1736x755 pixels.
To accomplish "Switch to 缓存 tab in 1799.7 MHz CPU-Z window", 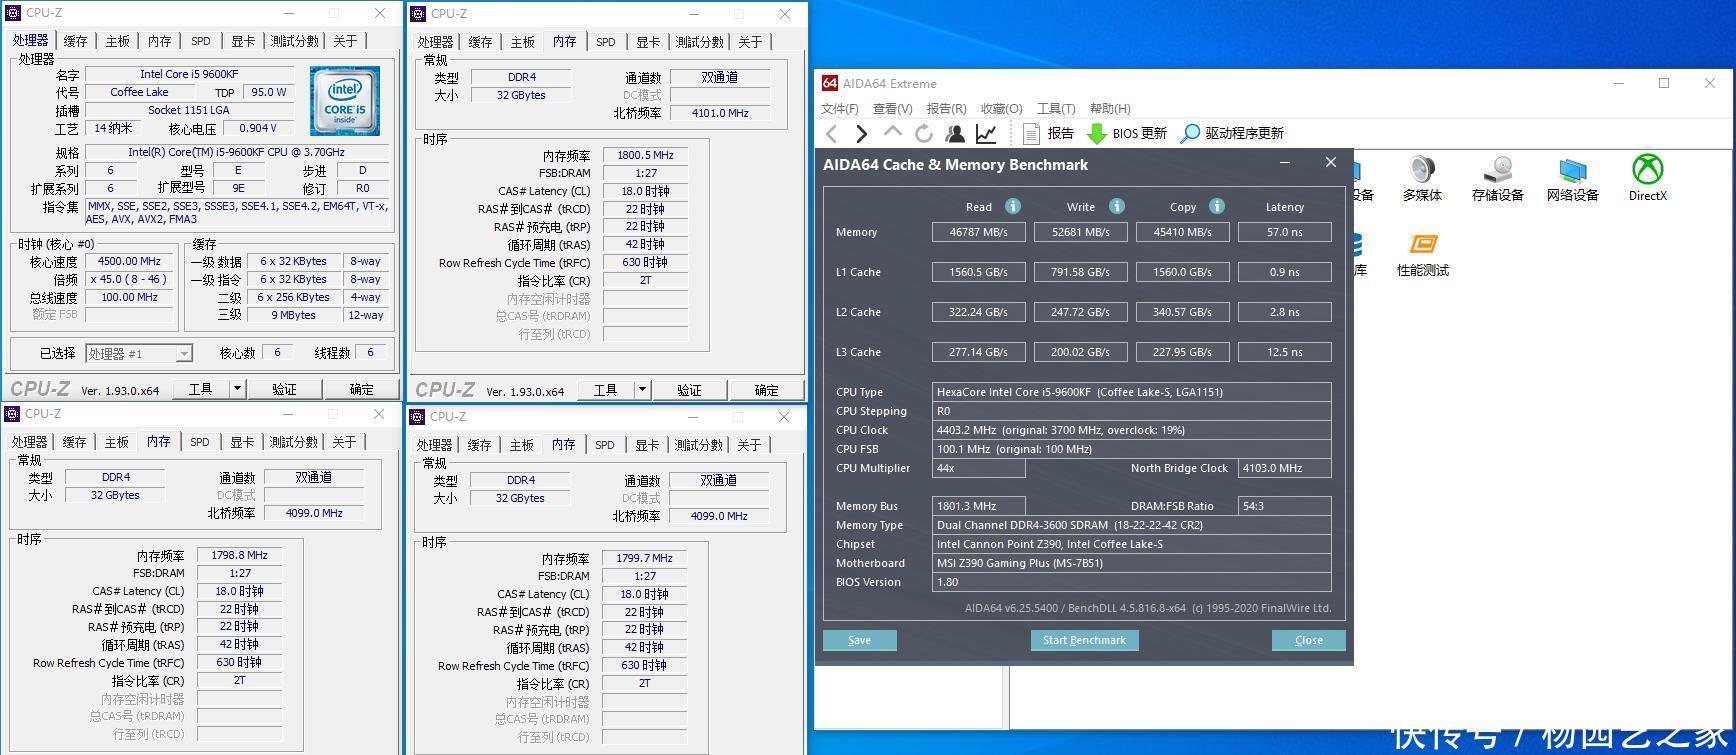I will (479, 445).
